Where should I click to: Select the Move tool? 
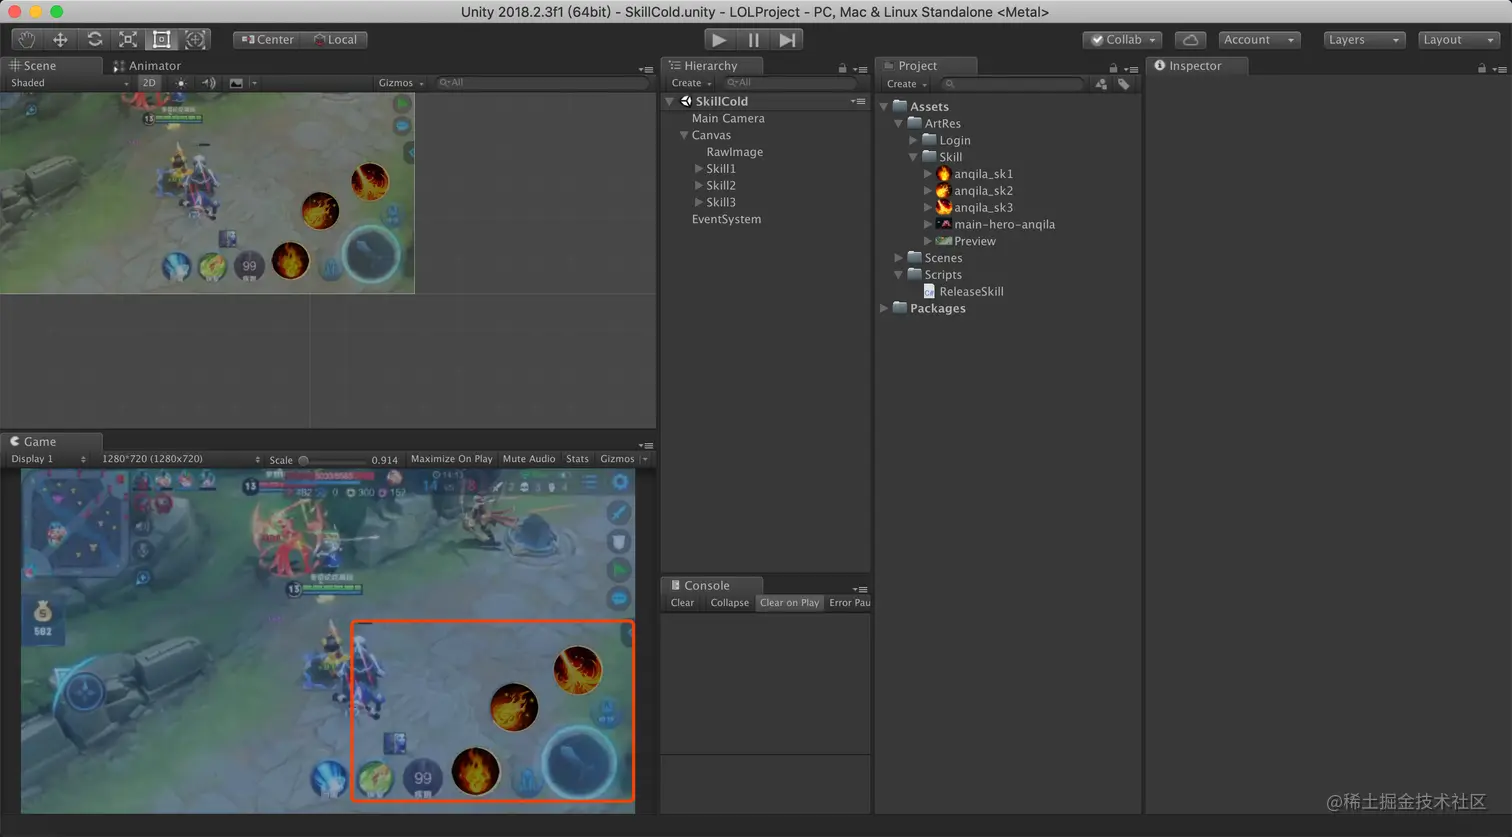60,39
